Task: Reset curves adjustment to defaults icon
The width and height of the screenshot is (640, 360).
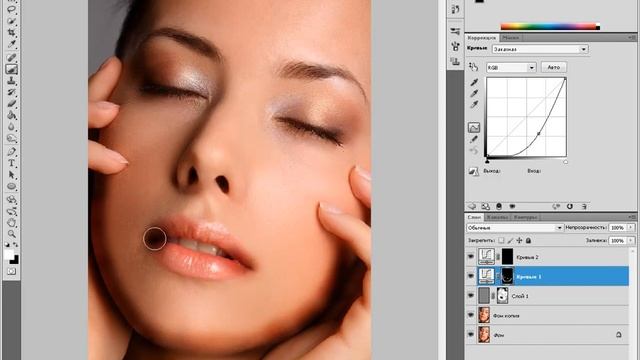Action: point(569,207)
